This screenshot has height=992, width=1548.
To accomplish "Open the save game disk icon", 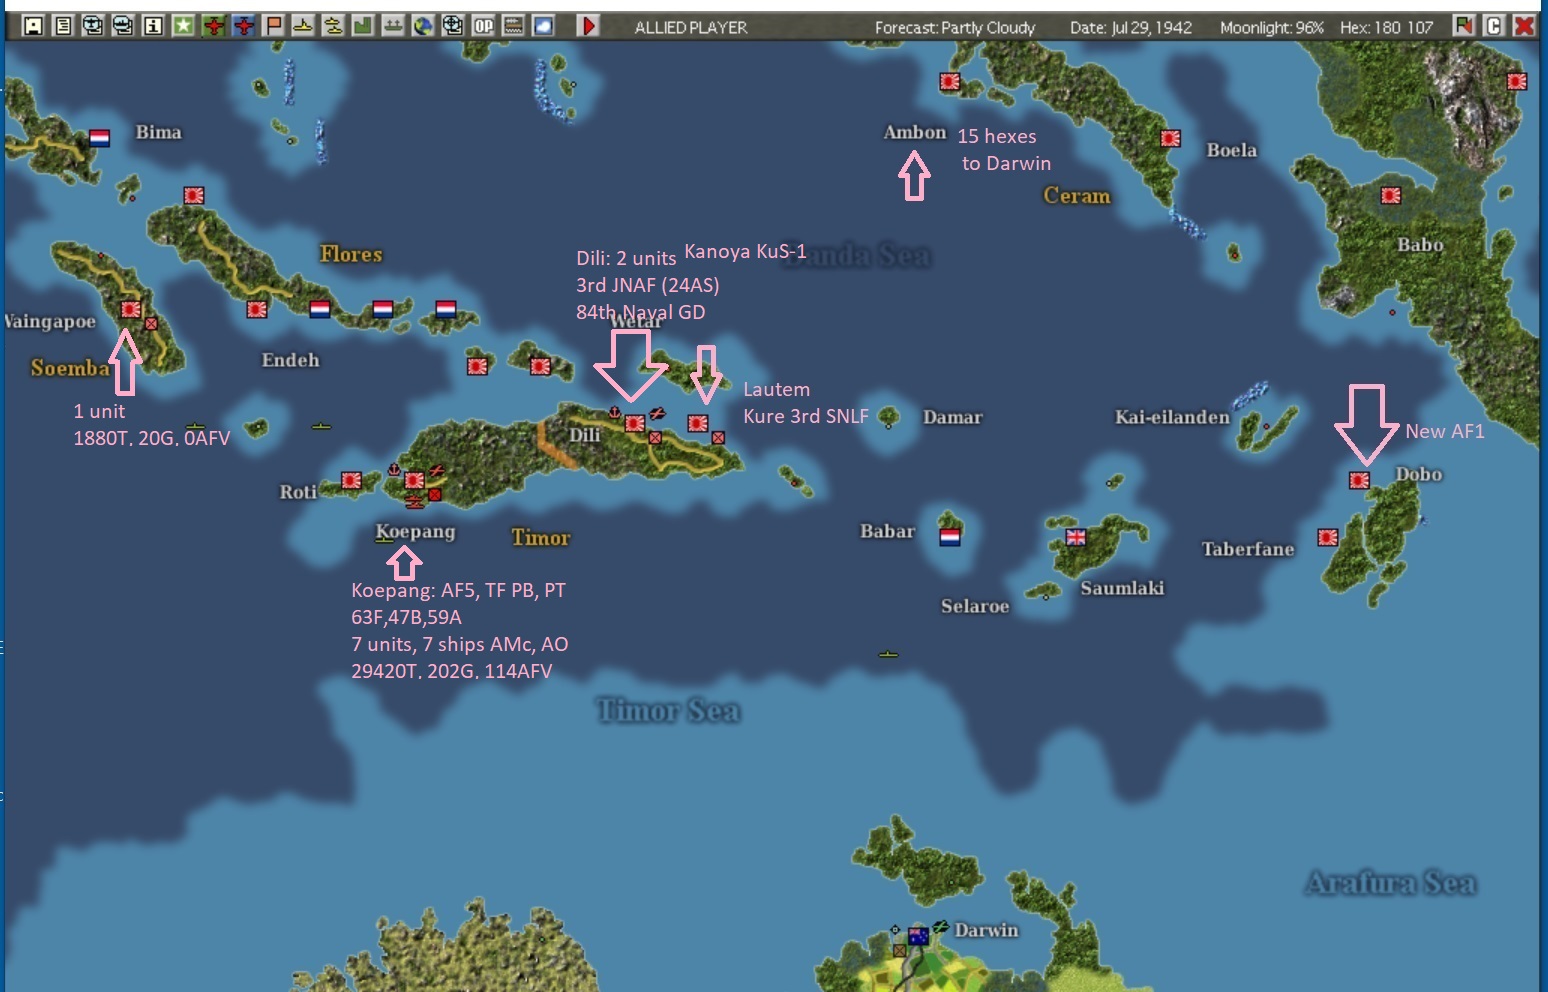I will [33, 26].
